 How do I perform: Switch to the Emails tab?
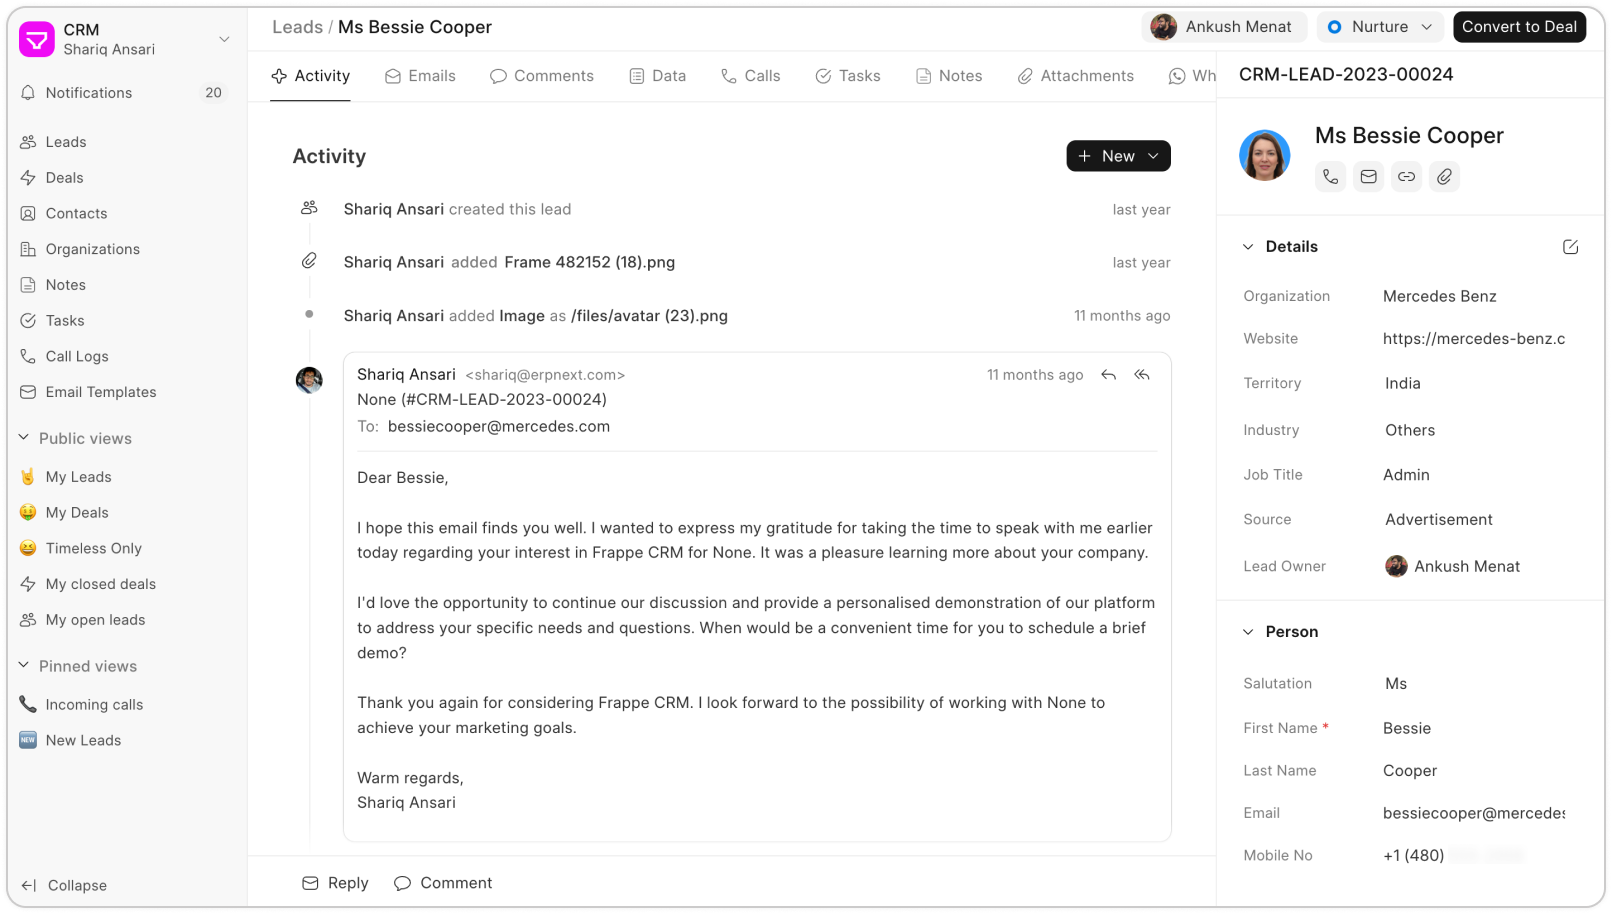pyautogui.click(x=420, y=76)
